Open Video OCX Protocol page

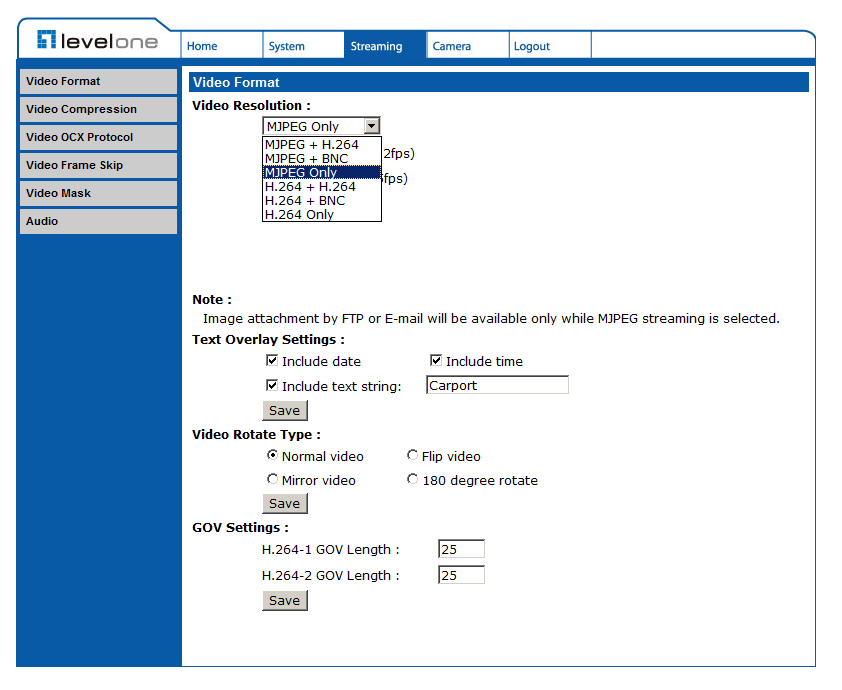point(98,137)
